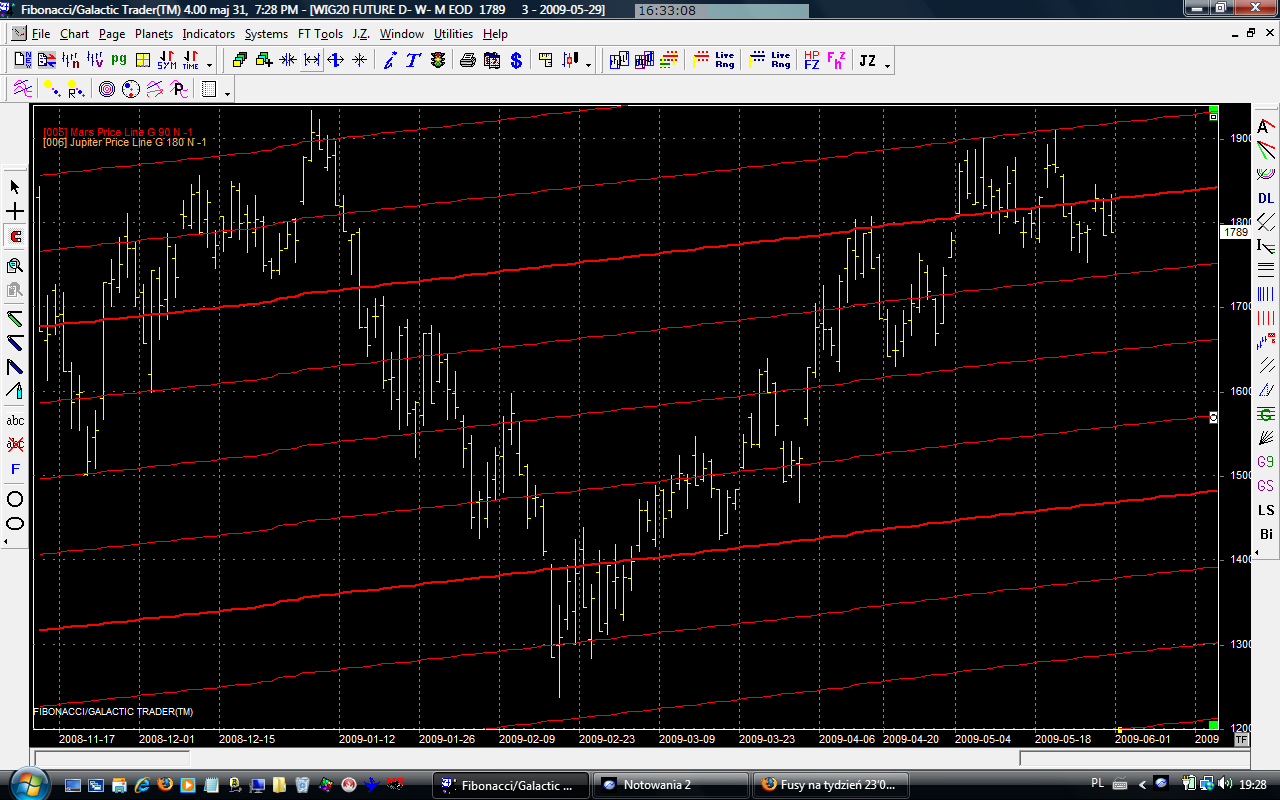
Task: Select the DL tool in right sidebar
Action: pyautogui.click(x=1266, y=198)
